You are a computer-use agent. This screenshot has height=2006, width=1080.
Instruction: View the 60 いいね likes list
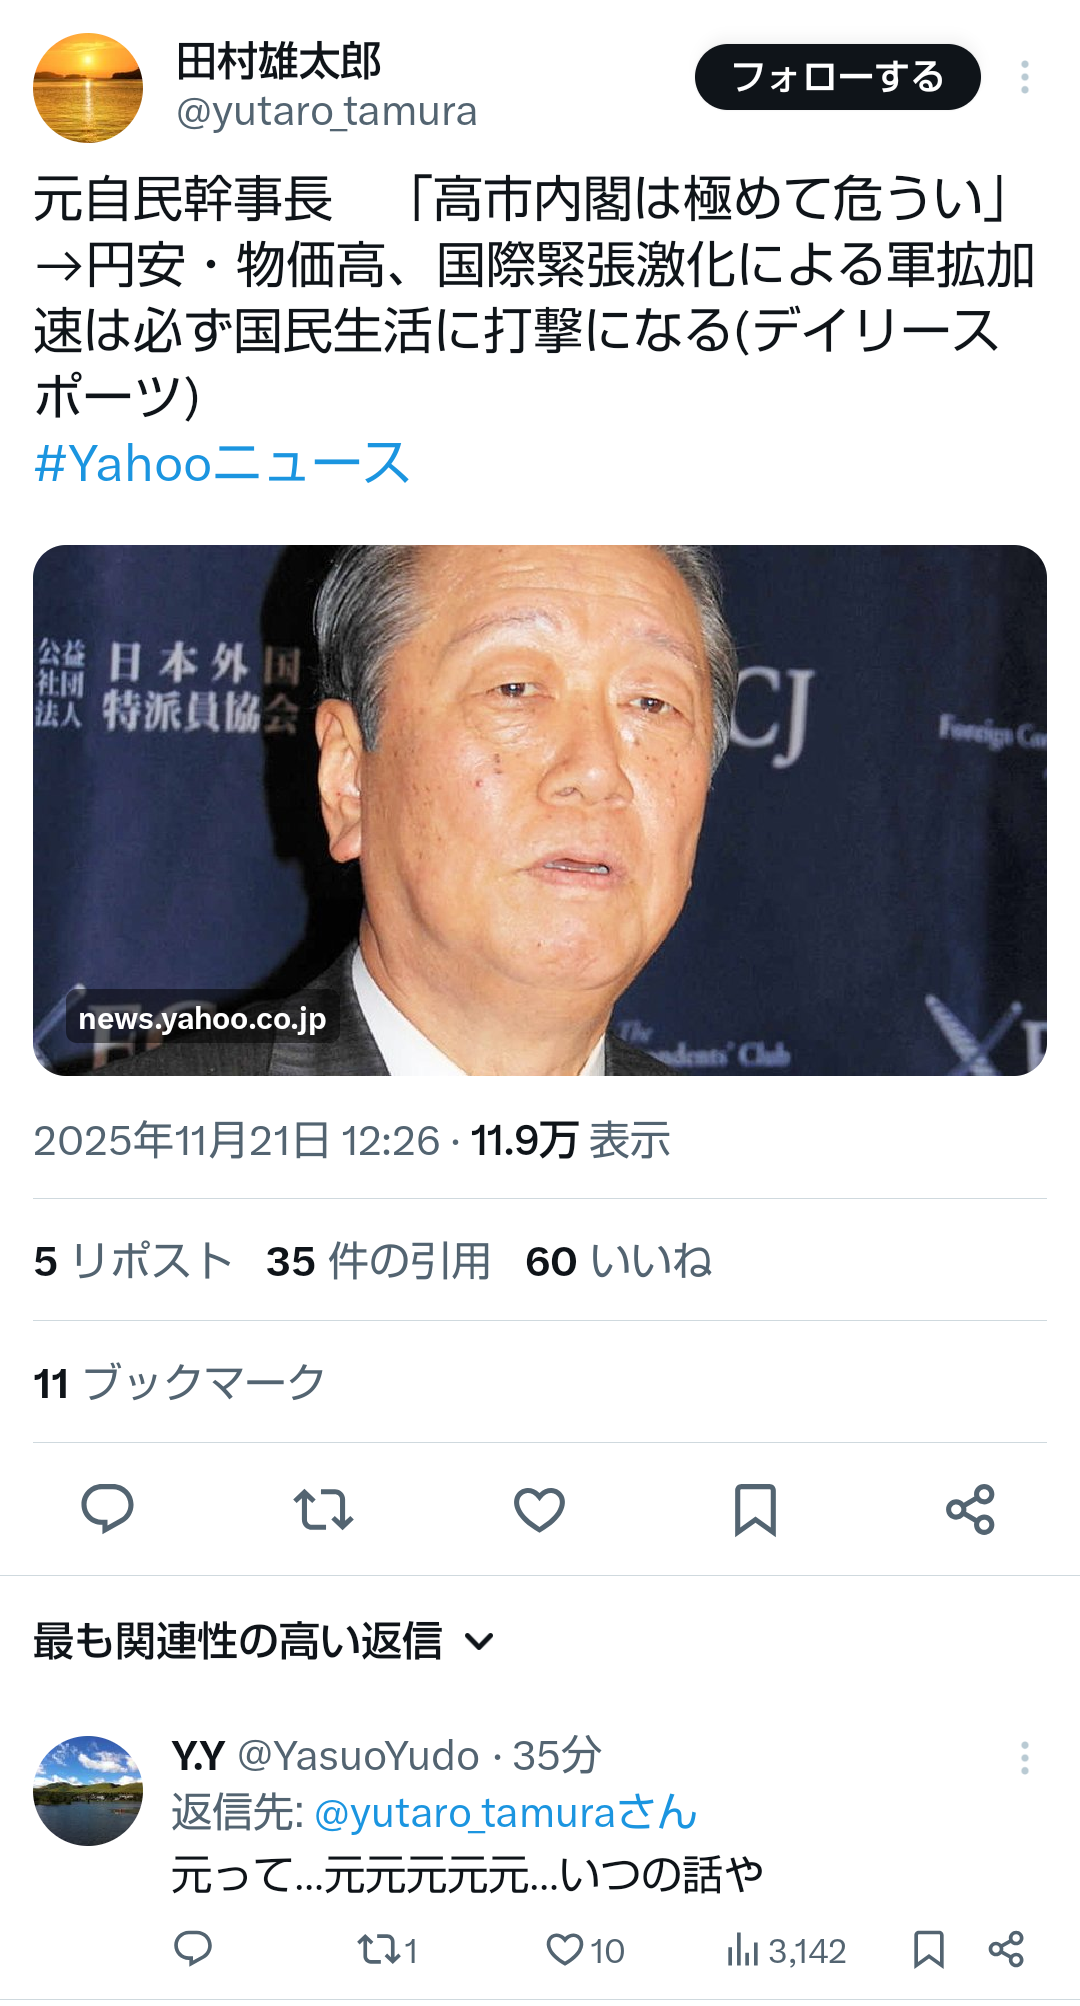coord(619,1261)
